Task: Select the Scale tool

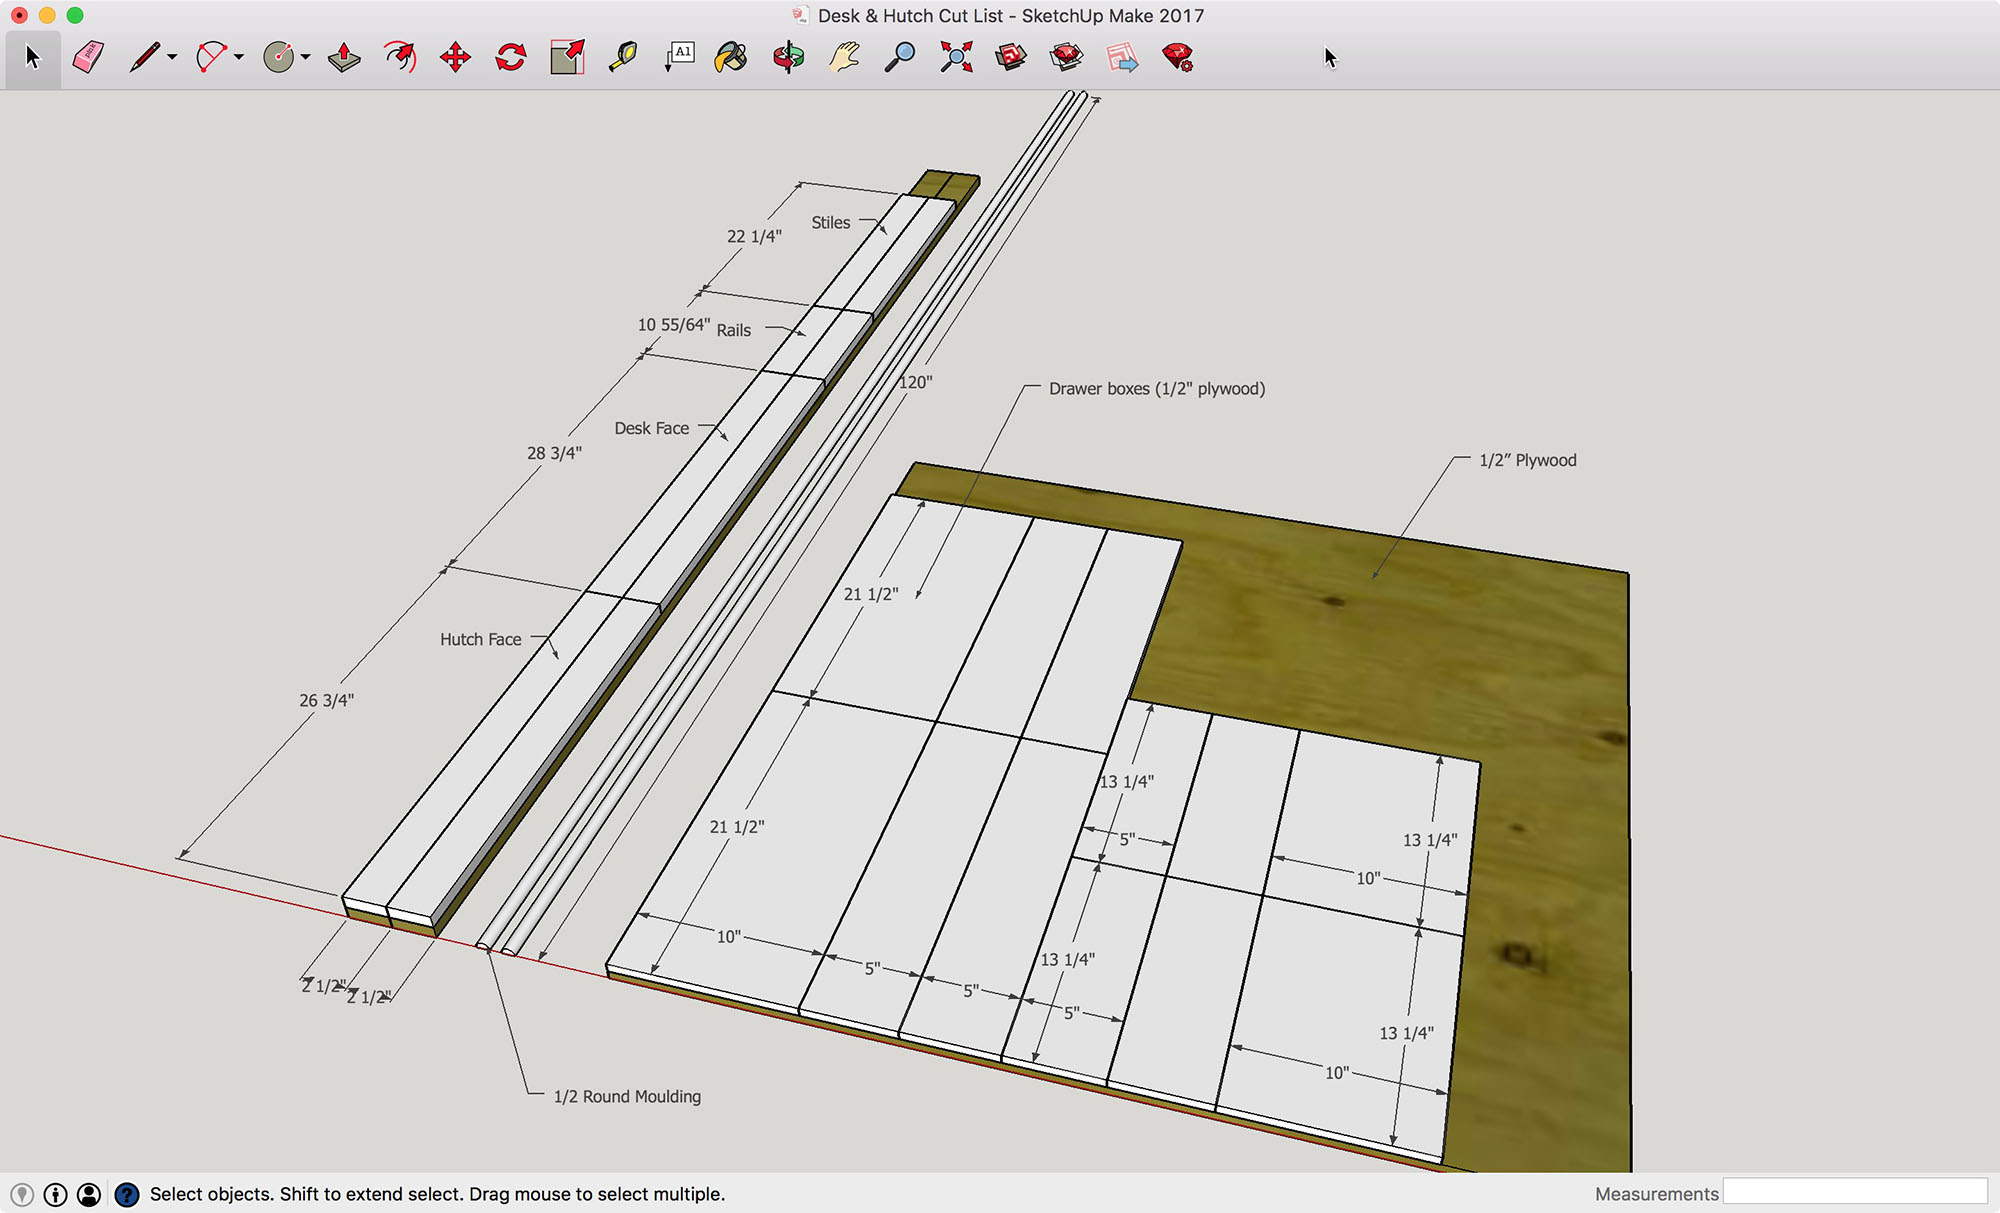Action: [567, 57]
